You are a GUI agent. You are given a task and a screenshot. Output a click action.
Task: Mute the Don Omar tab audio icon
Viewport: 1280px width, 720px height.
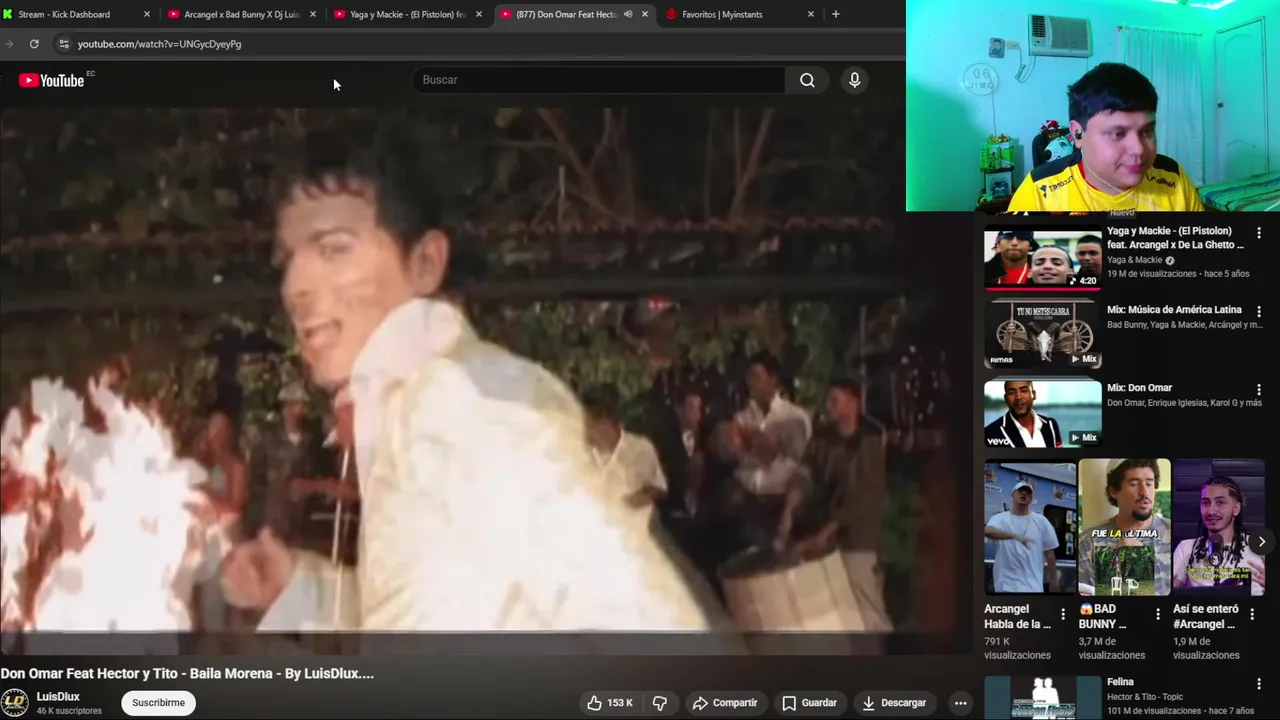tap(628, 14)
